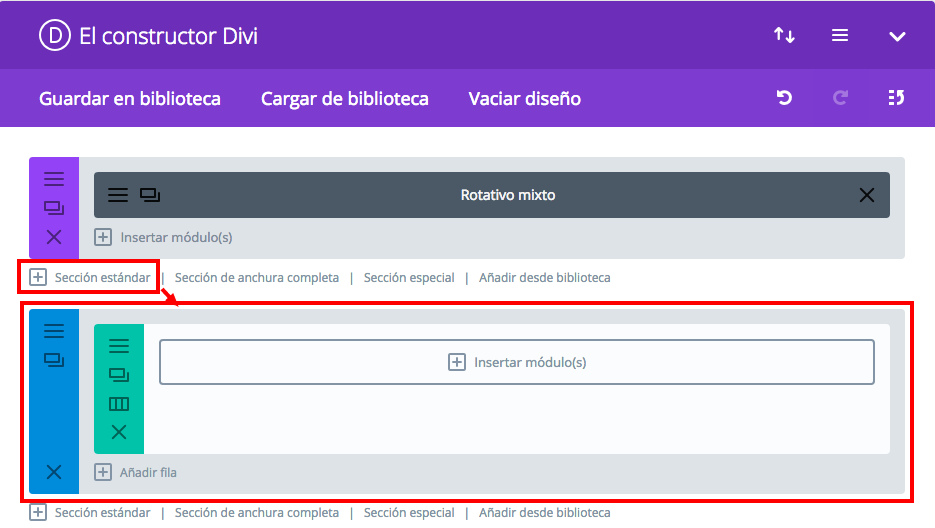Click the undo arrow icon

coord(785,98)
